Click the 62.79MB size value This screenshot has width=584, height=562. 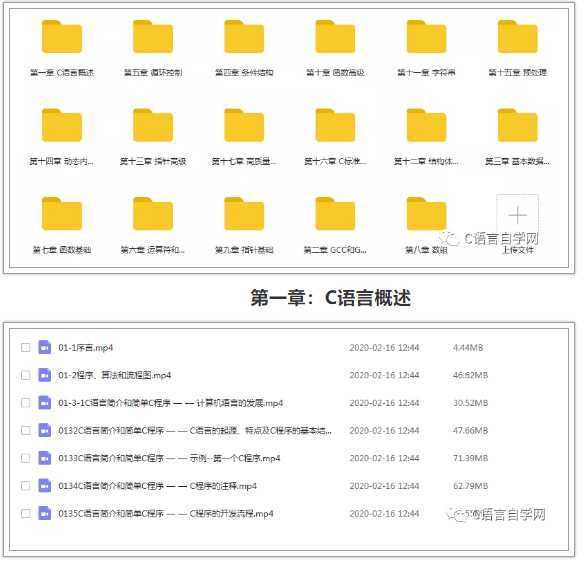tap(470, 486)
